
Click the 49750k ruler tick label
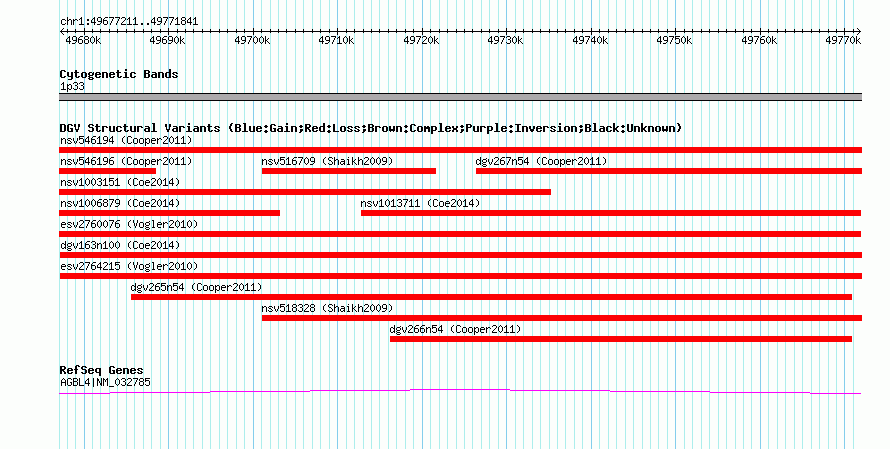click(674, 40)
